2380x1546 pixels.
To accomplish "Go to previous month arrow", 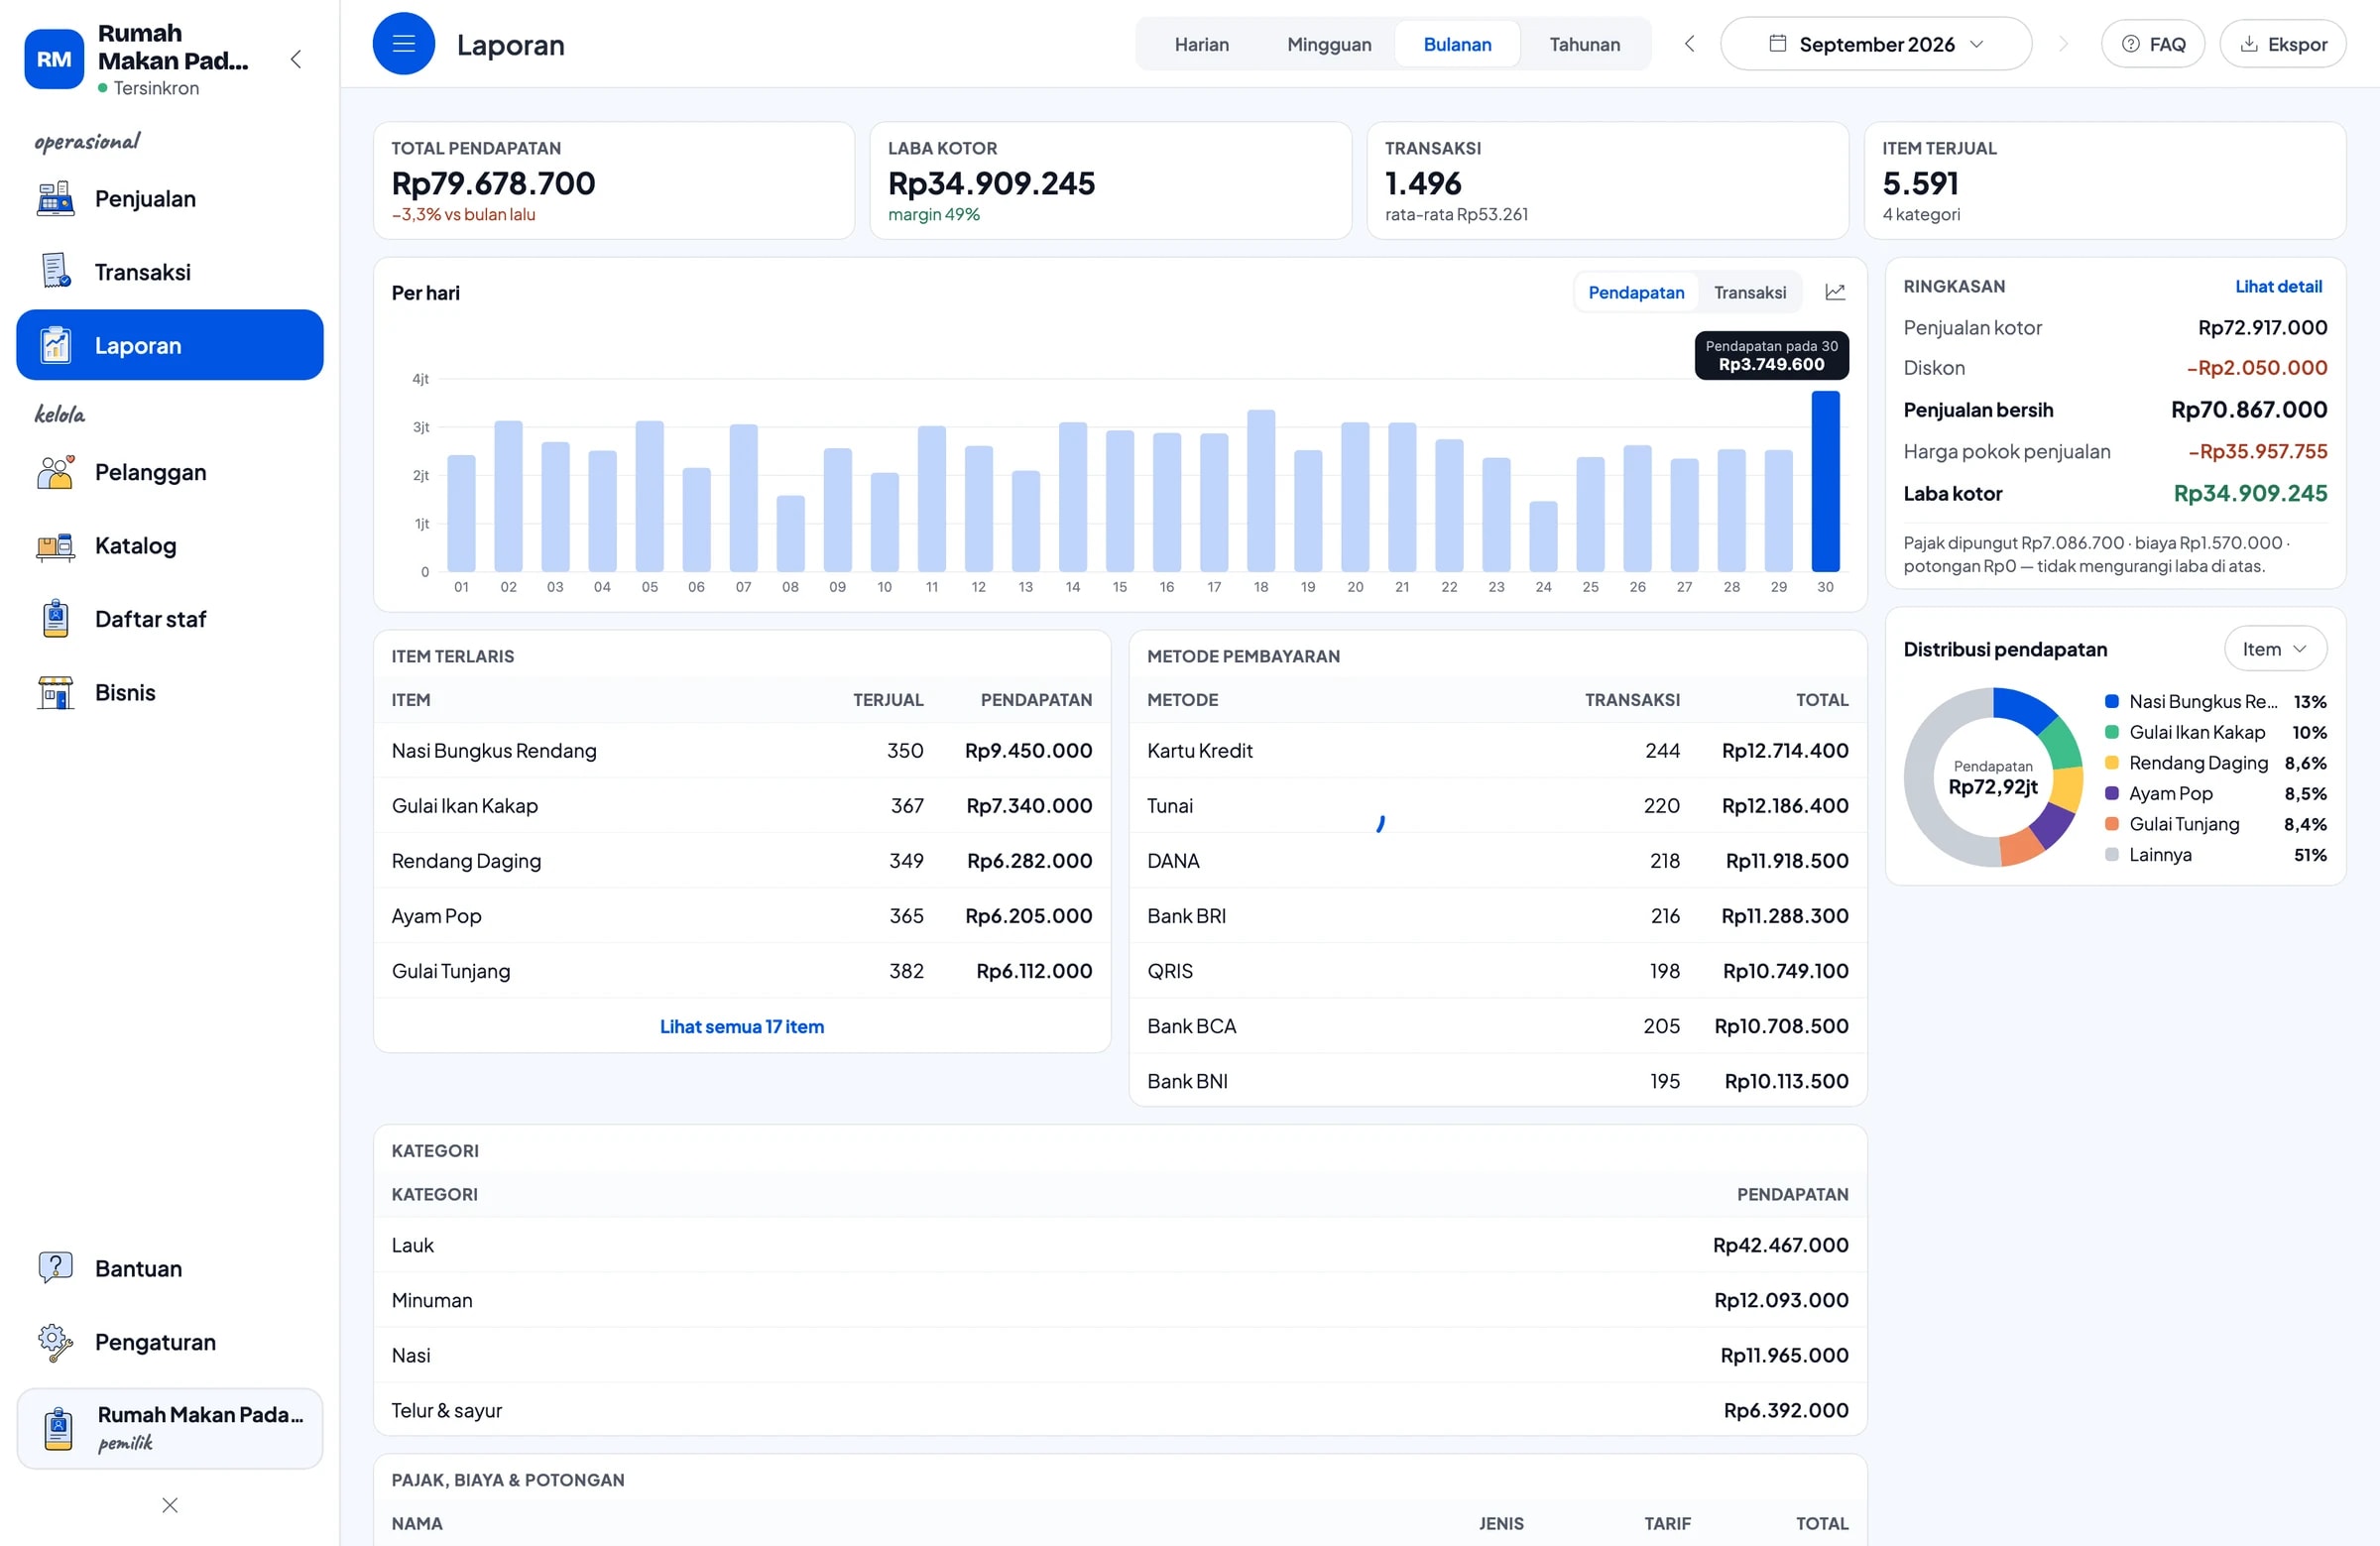I will point(1689,44).
